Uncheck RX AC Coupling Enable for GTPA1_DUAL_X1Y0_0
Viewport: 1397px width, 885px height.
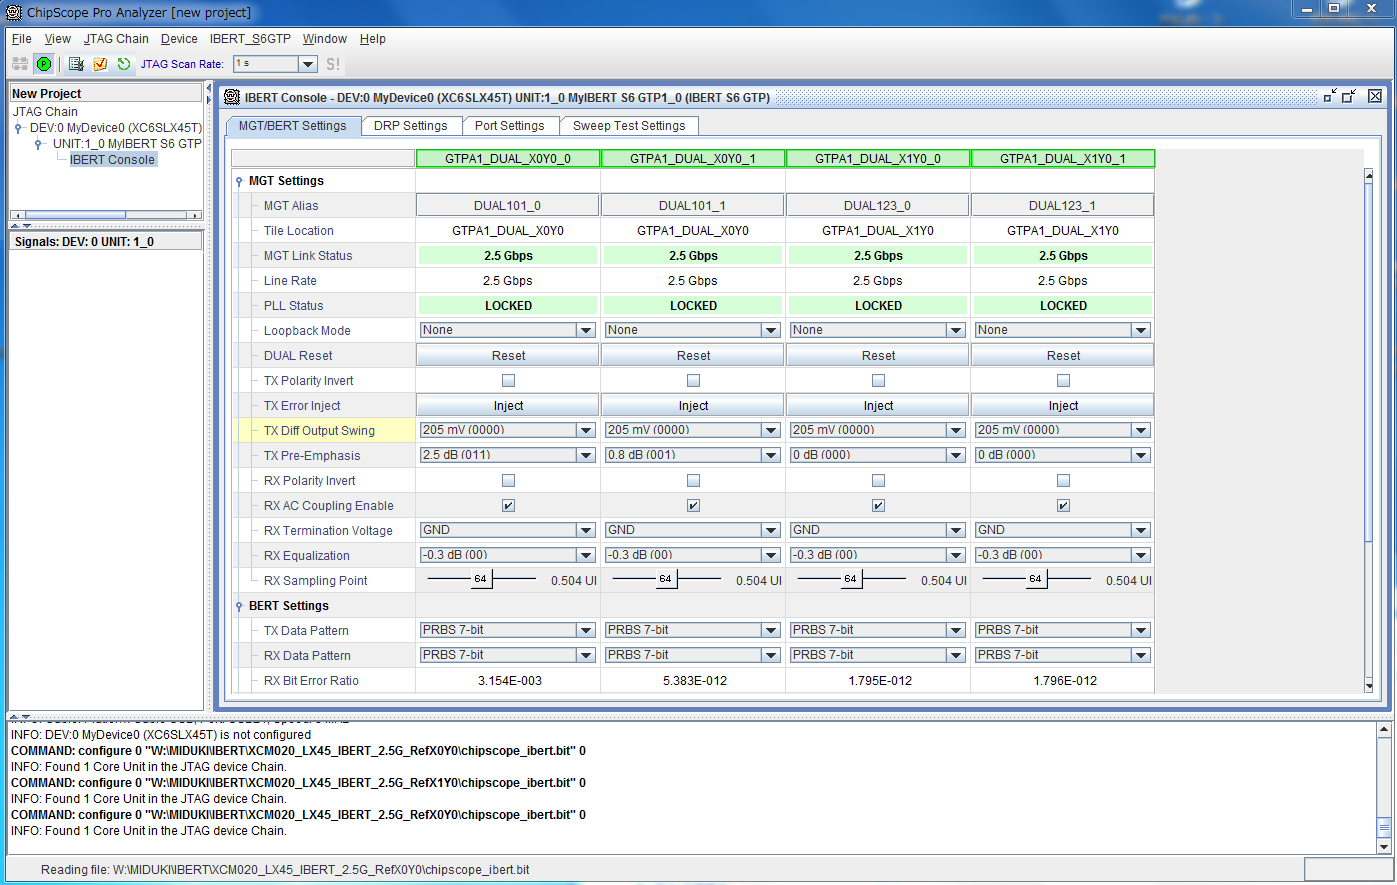(x=878, y=505)
